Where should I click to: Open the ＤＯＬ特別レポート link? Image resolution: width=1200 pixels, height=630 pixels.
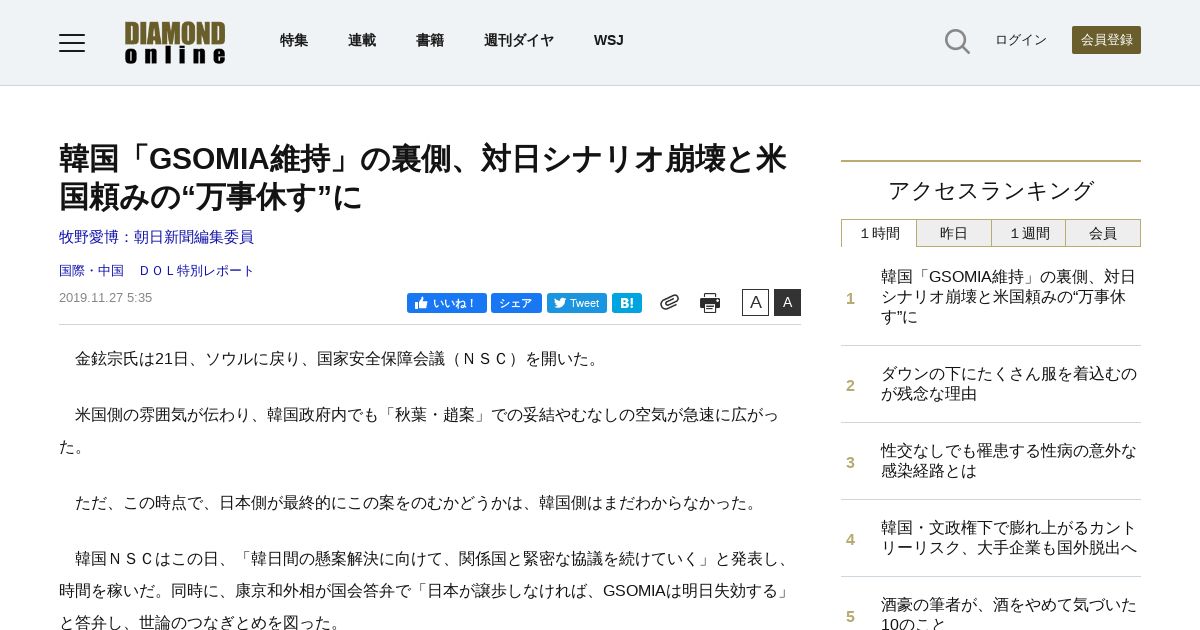[197, 271]
